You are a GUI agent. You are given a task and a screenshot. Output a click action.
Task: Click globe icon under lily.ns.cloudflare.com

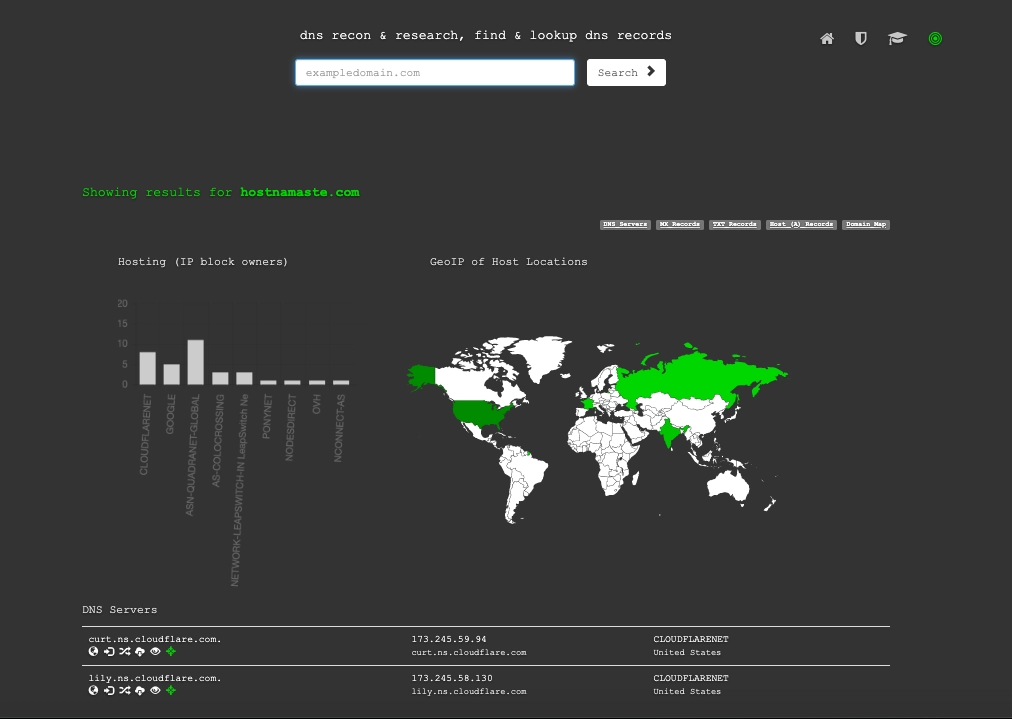[94, 691]
